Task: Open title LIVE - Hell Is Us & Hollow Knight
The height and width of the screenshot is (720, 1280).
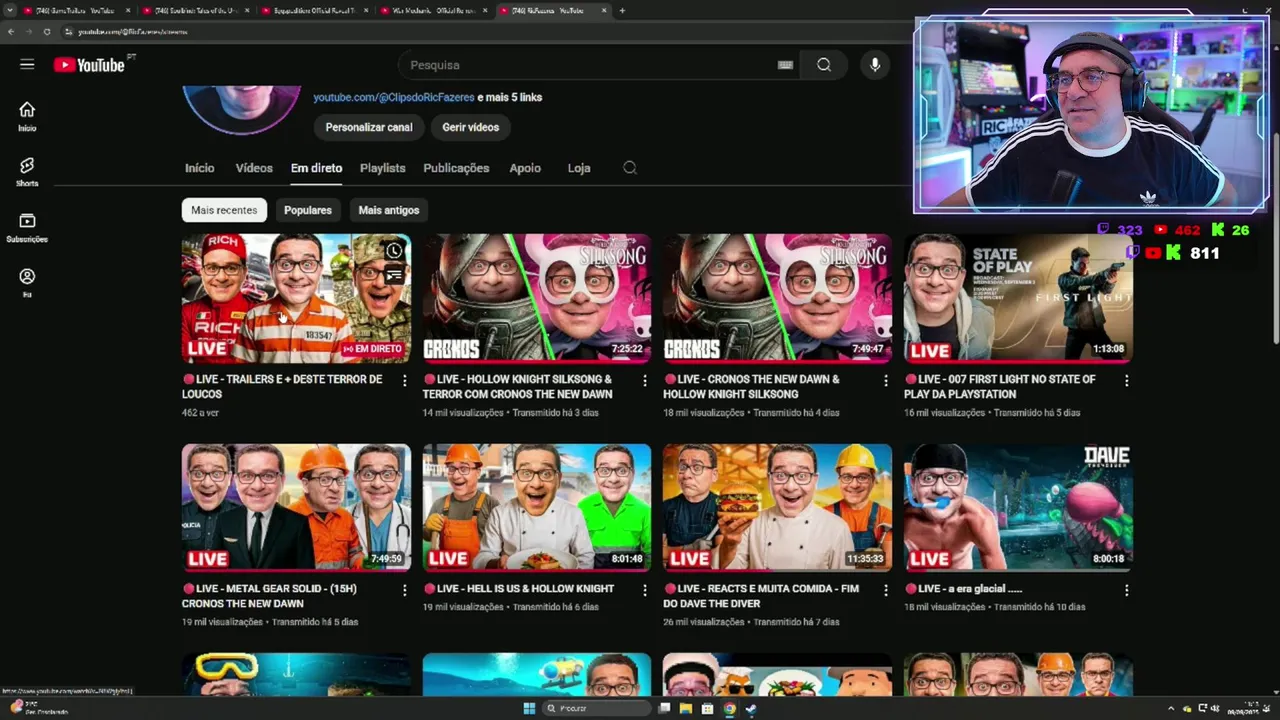Action: pyautogui.click(x=518, y=589)
